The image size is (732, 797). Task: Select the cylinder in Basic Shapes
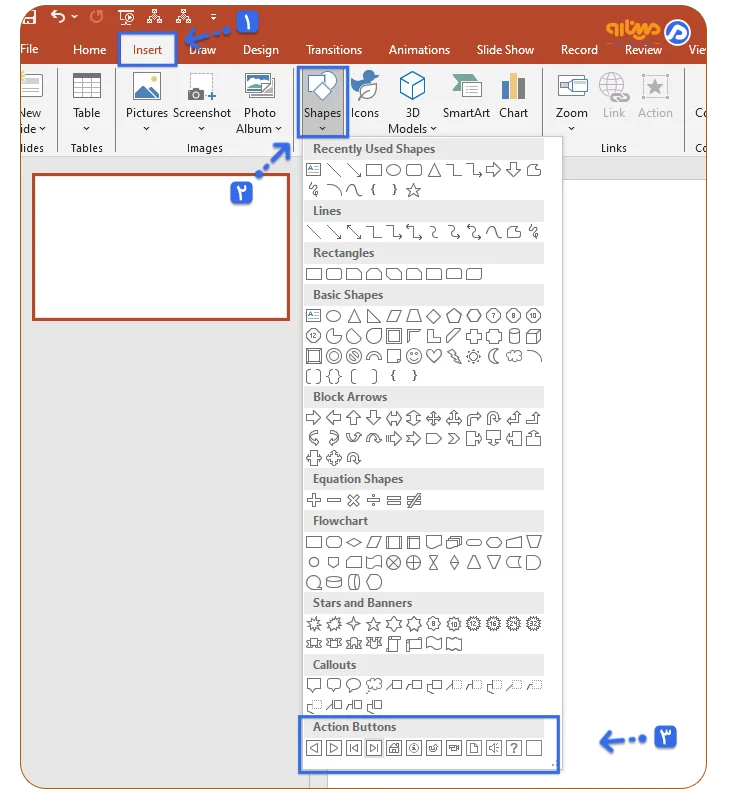click(x=514, y=336)
